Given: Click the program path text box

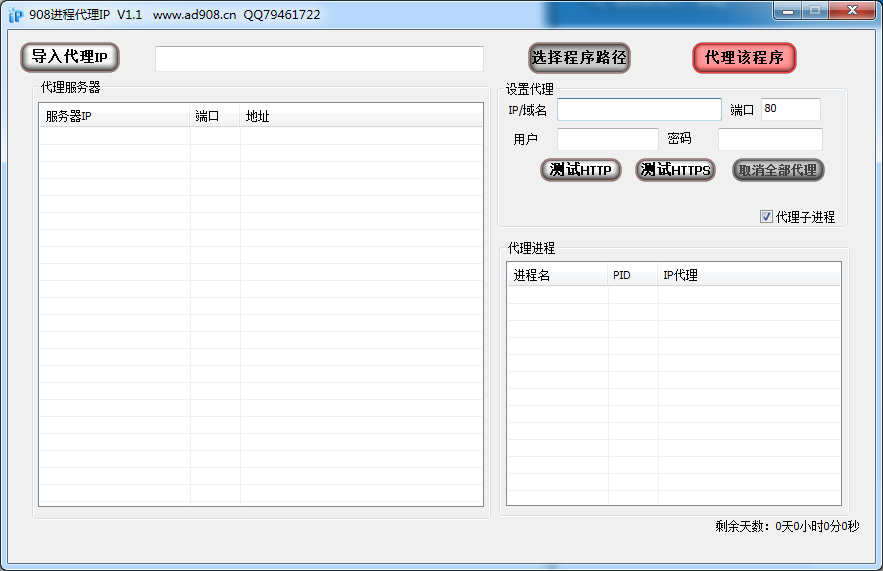Looking at the screenshot, I should (x=319, y=59).
